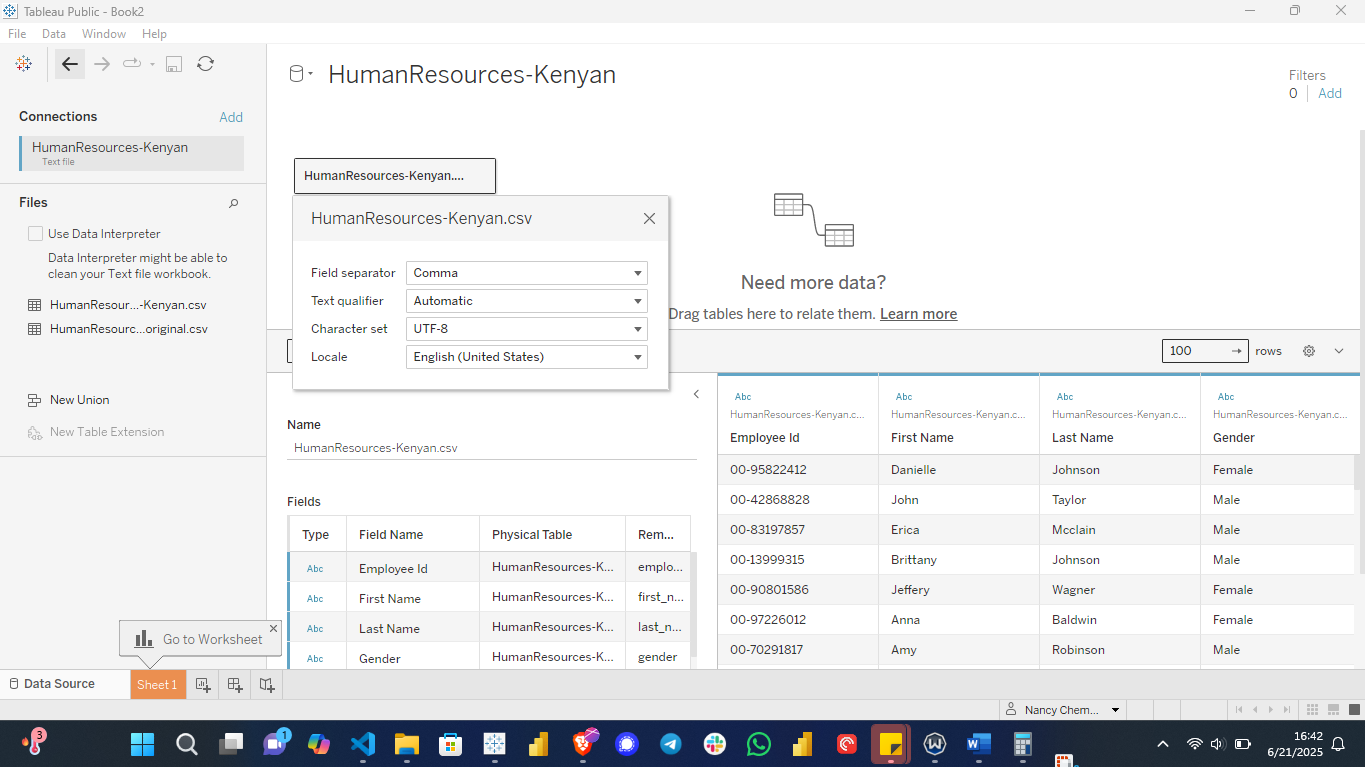Open the File menu
The height and width of the screenshot is (767, 1365).
coord(17,34)
